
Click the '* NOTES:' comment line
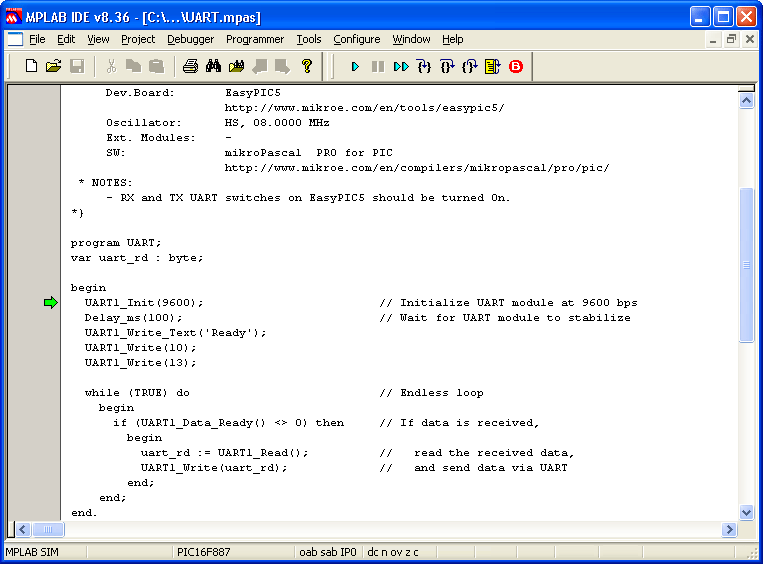tap(105, 183)
